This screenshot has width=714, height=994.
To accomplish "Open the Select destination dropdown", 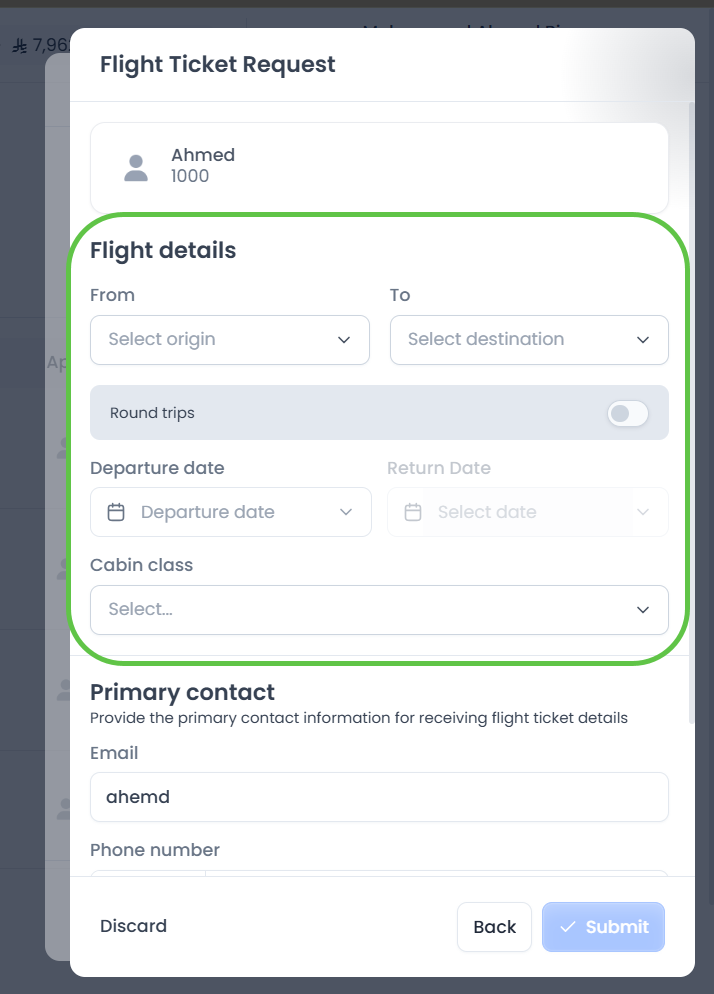I will click(x=528, y=340).
